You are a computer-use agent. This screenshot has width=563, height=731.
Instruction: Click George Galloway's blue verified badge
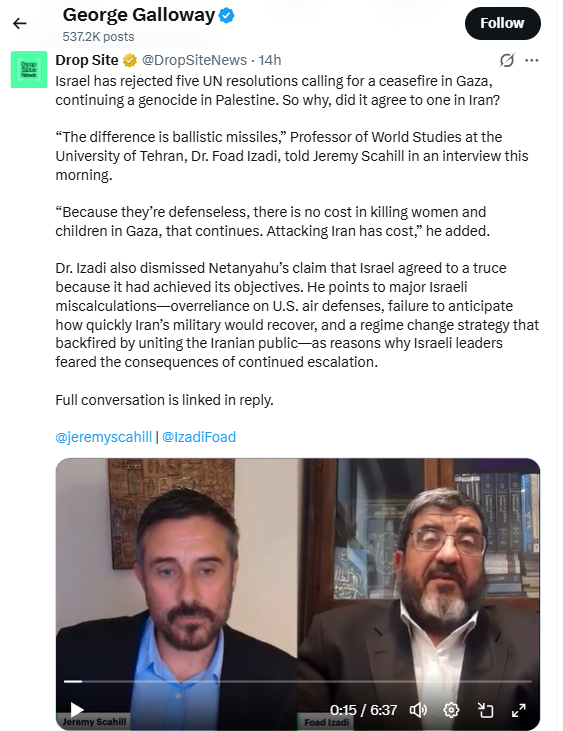[227, 16]
